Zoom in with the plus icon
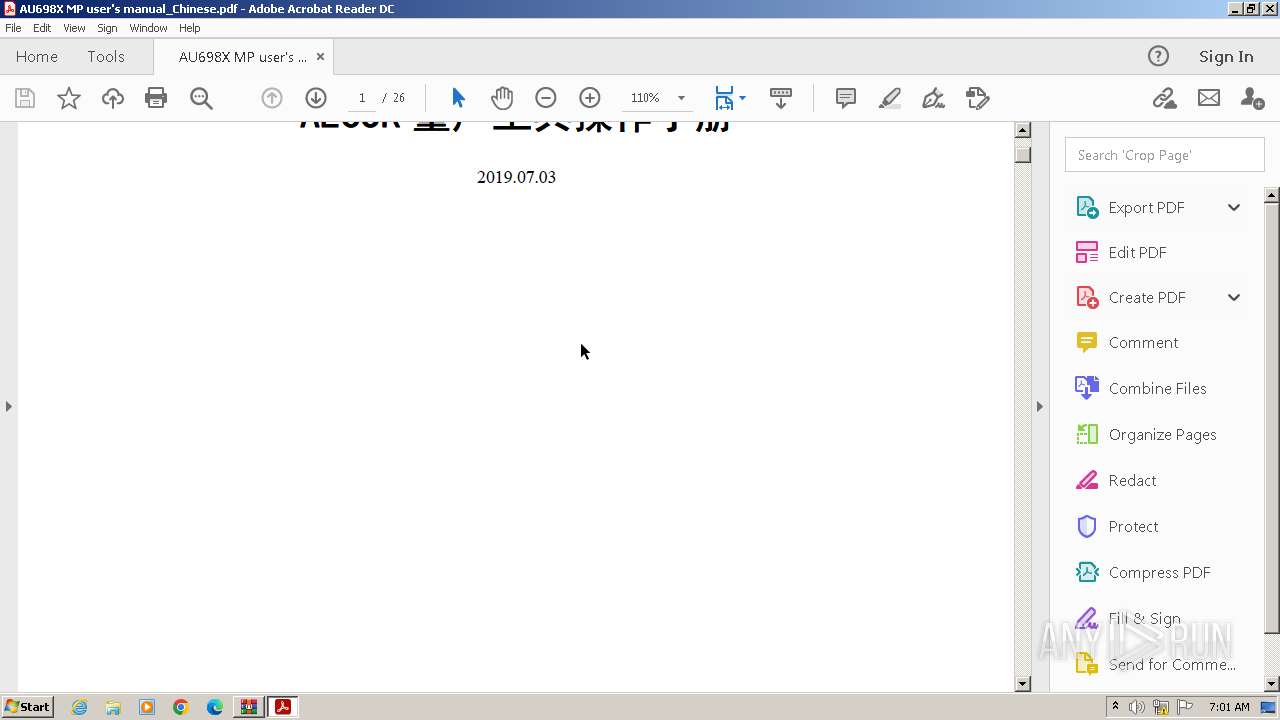This screenshot has height=720, width=1280. 590,98
